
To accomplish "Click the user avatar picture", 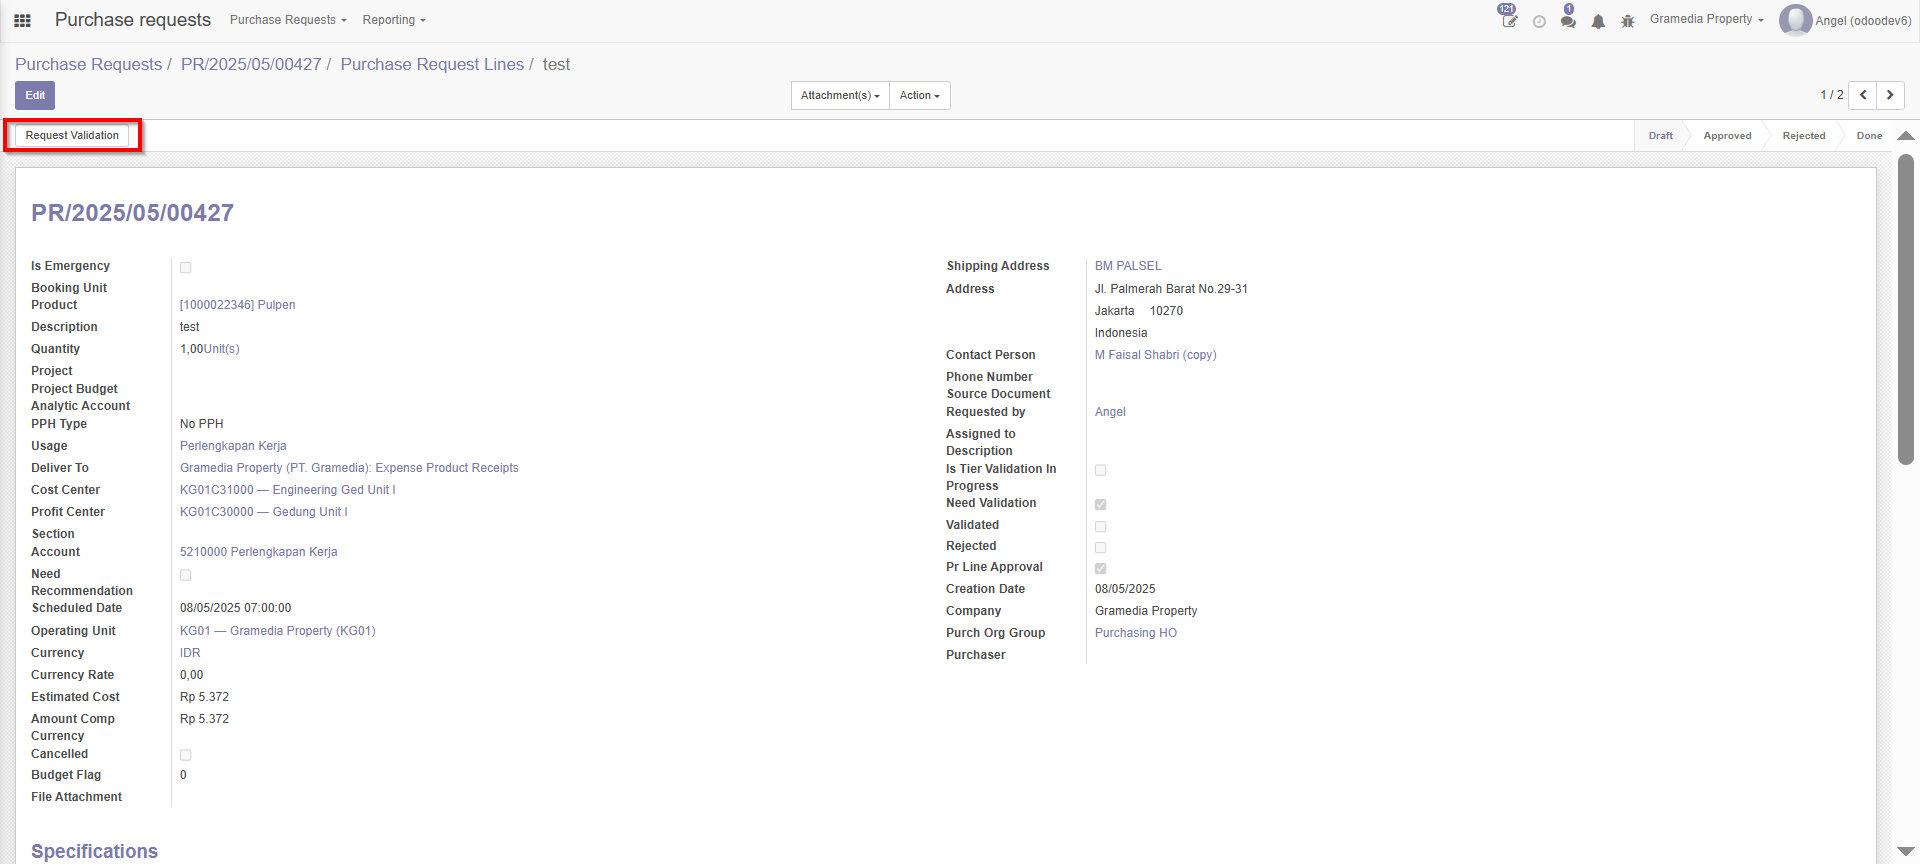I will (x=1795, y=20).
